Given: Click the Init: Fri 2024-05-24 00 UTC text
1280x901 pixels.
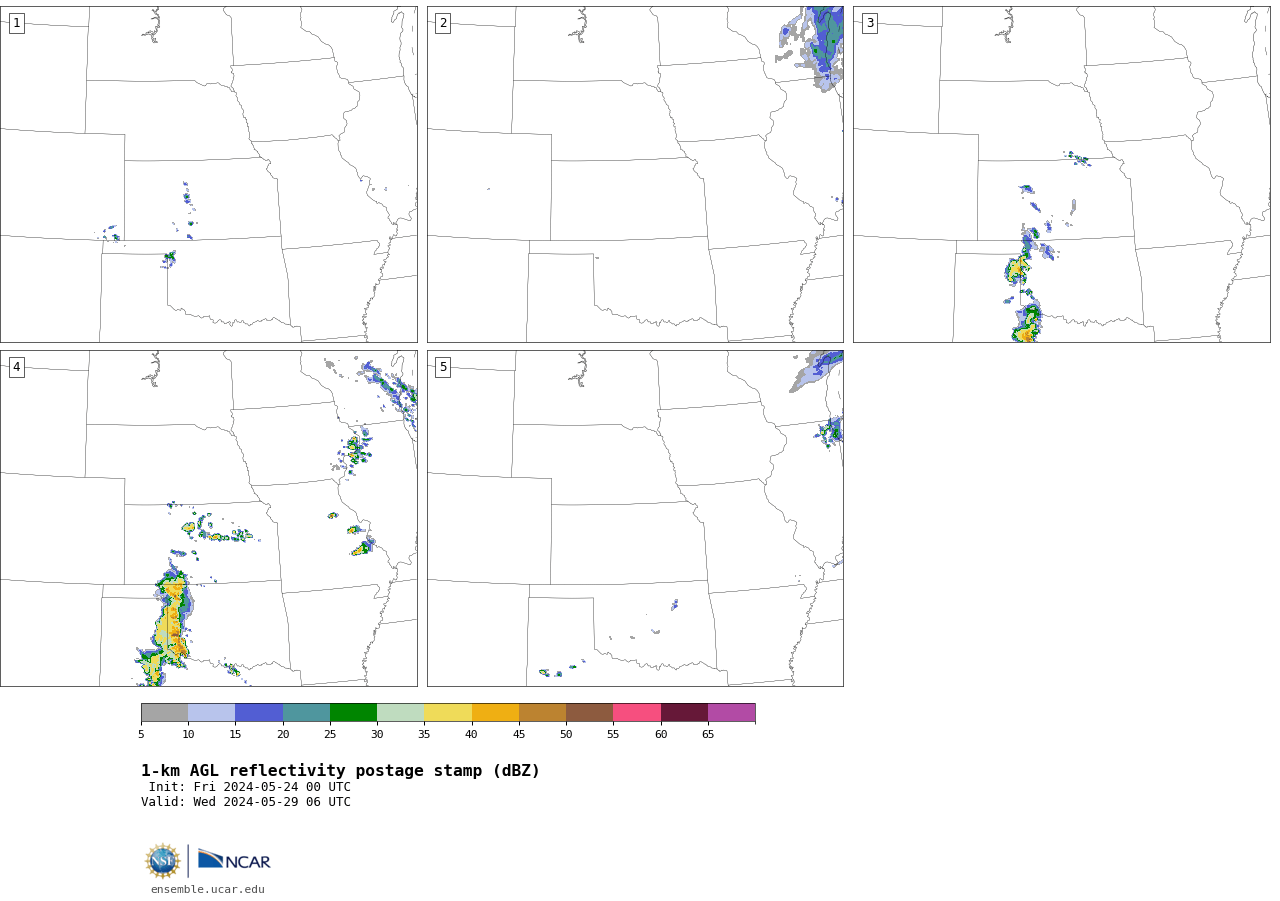Looking at the screenshot, I should point(250,787).
